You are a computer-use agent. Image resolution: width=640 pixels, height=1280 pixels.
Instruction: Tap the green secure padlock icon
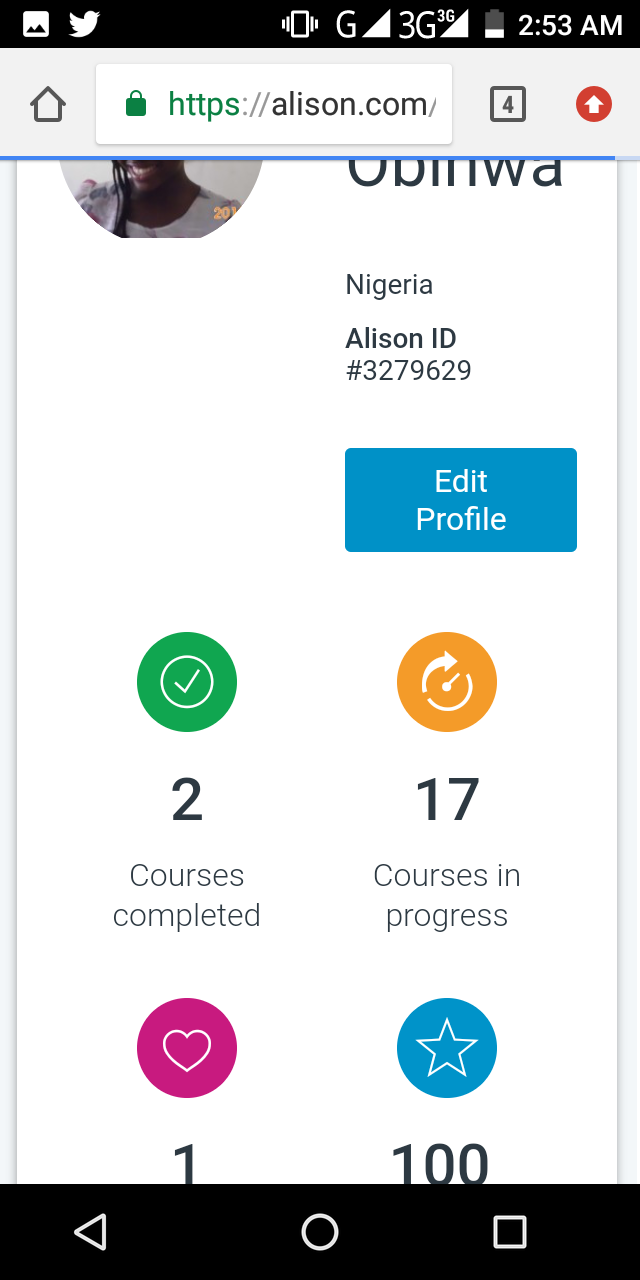tap(137, 104)
